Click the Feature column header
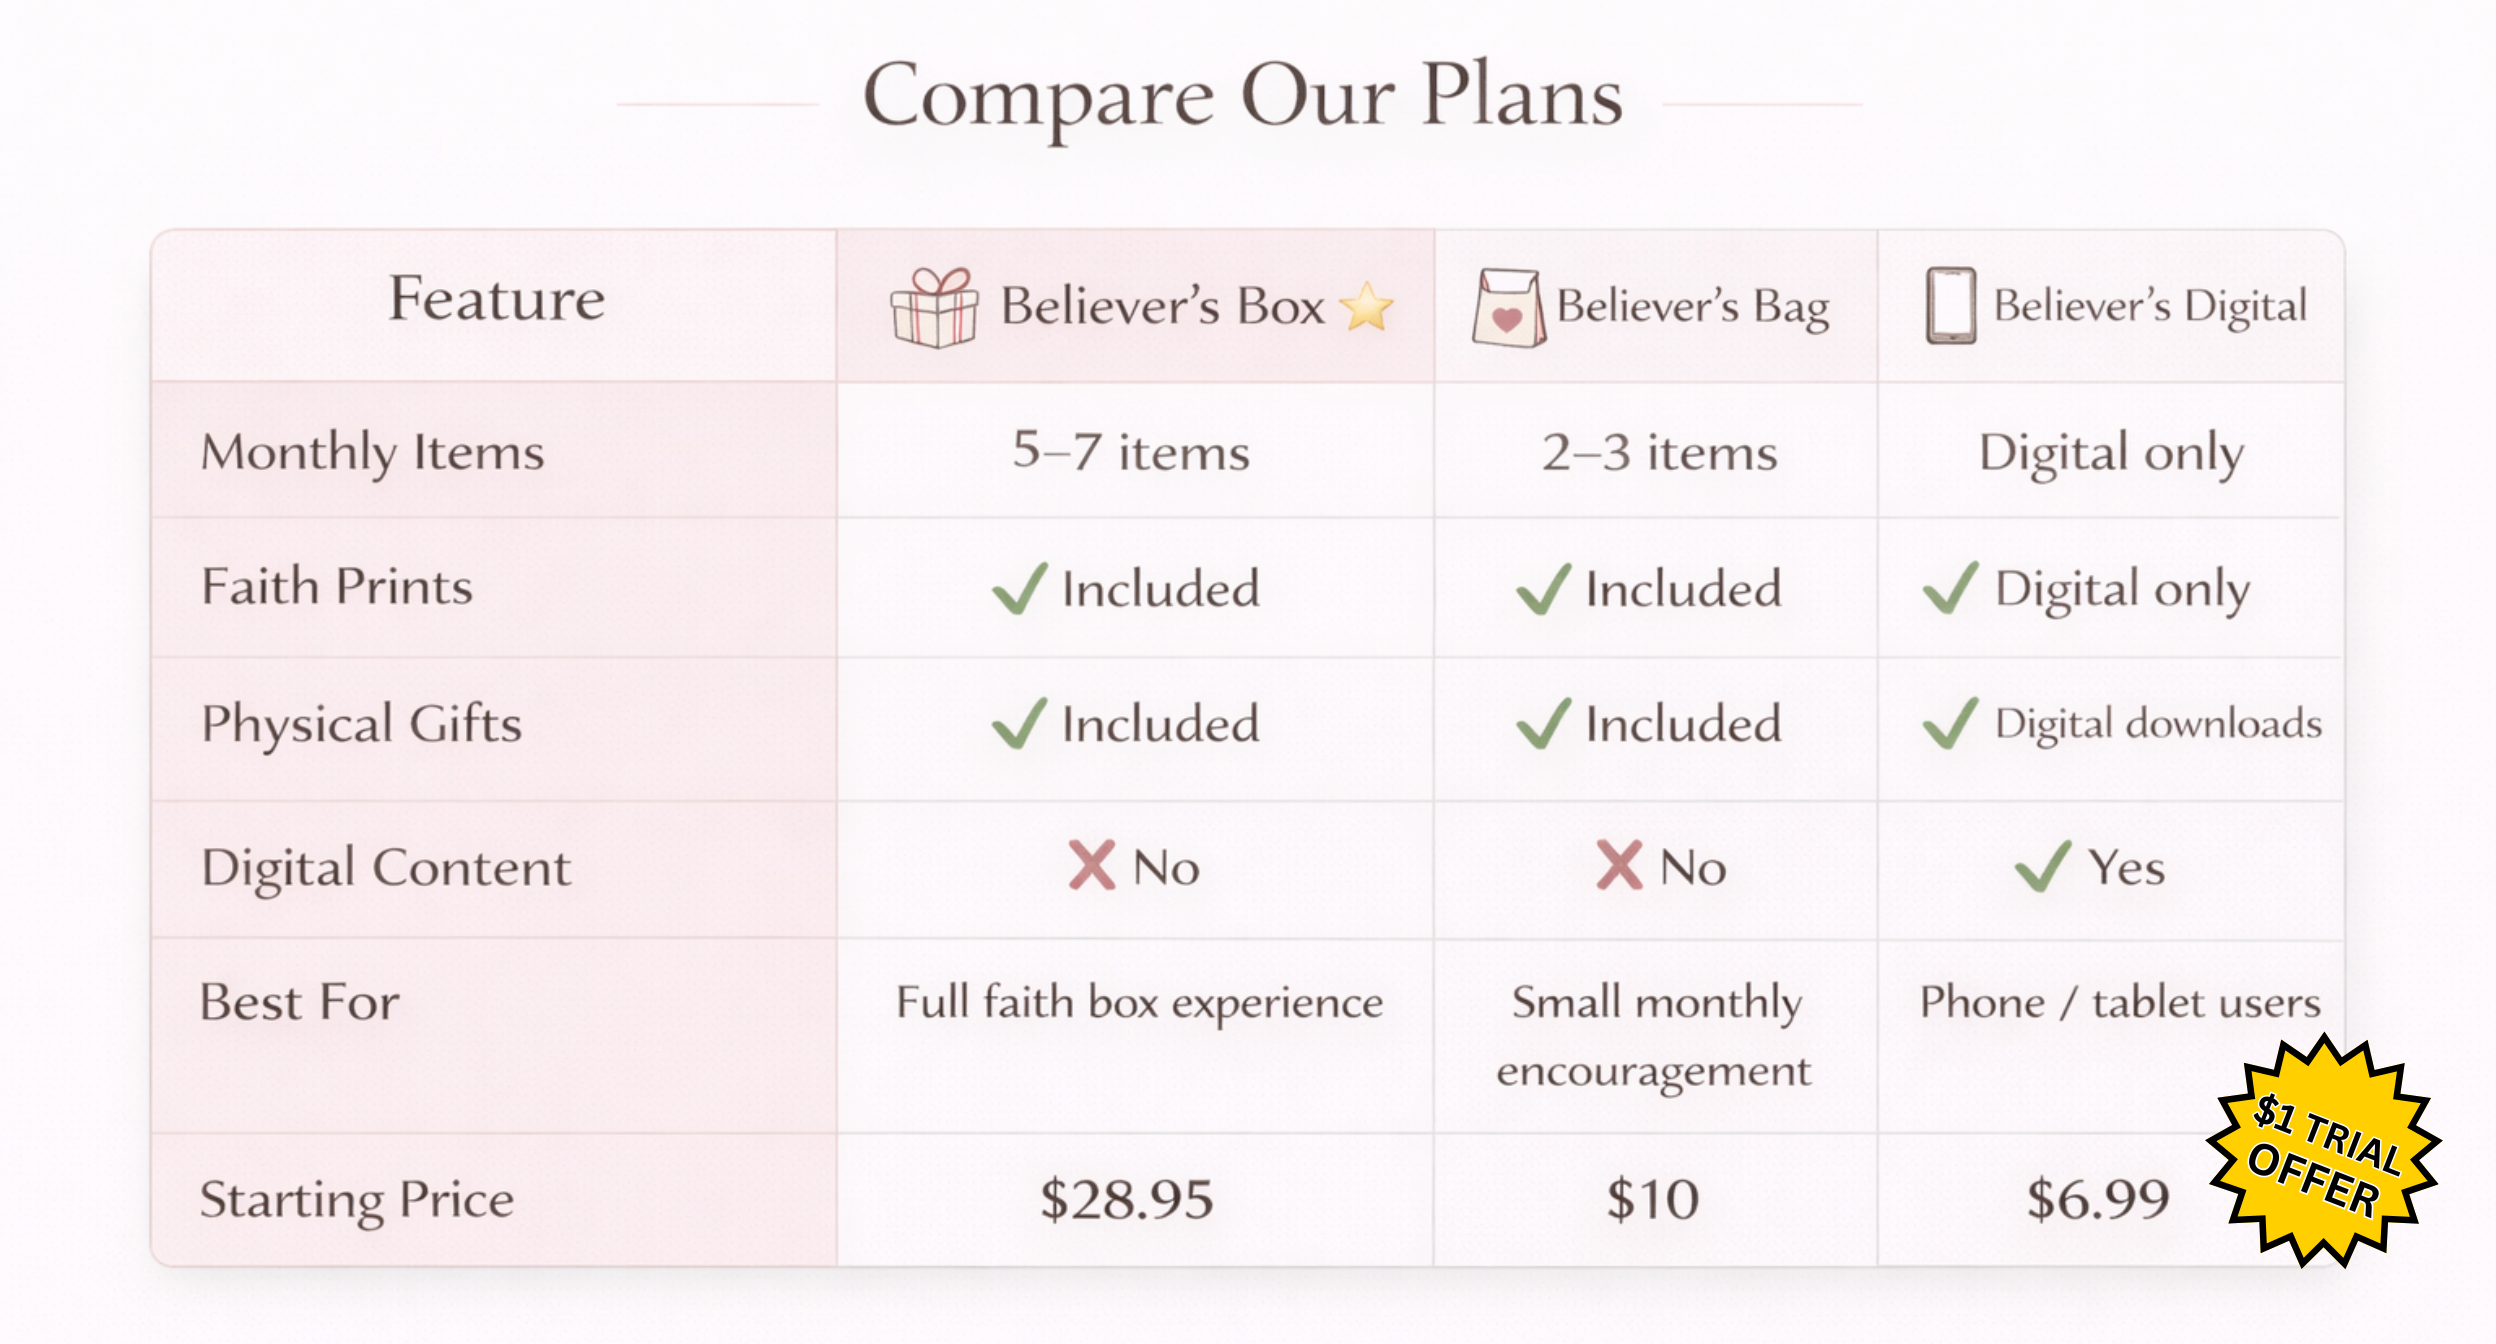Image resolution: width=2496 pixels, height=1344 pixels. (496, 299)
